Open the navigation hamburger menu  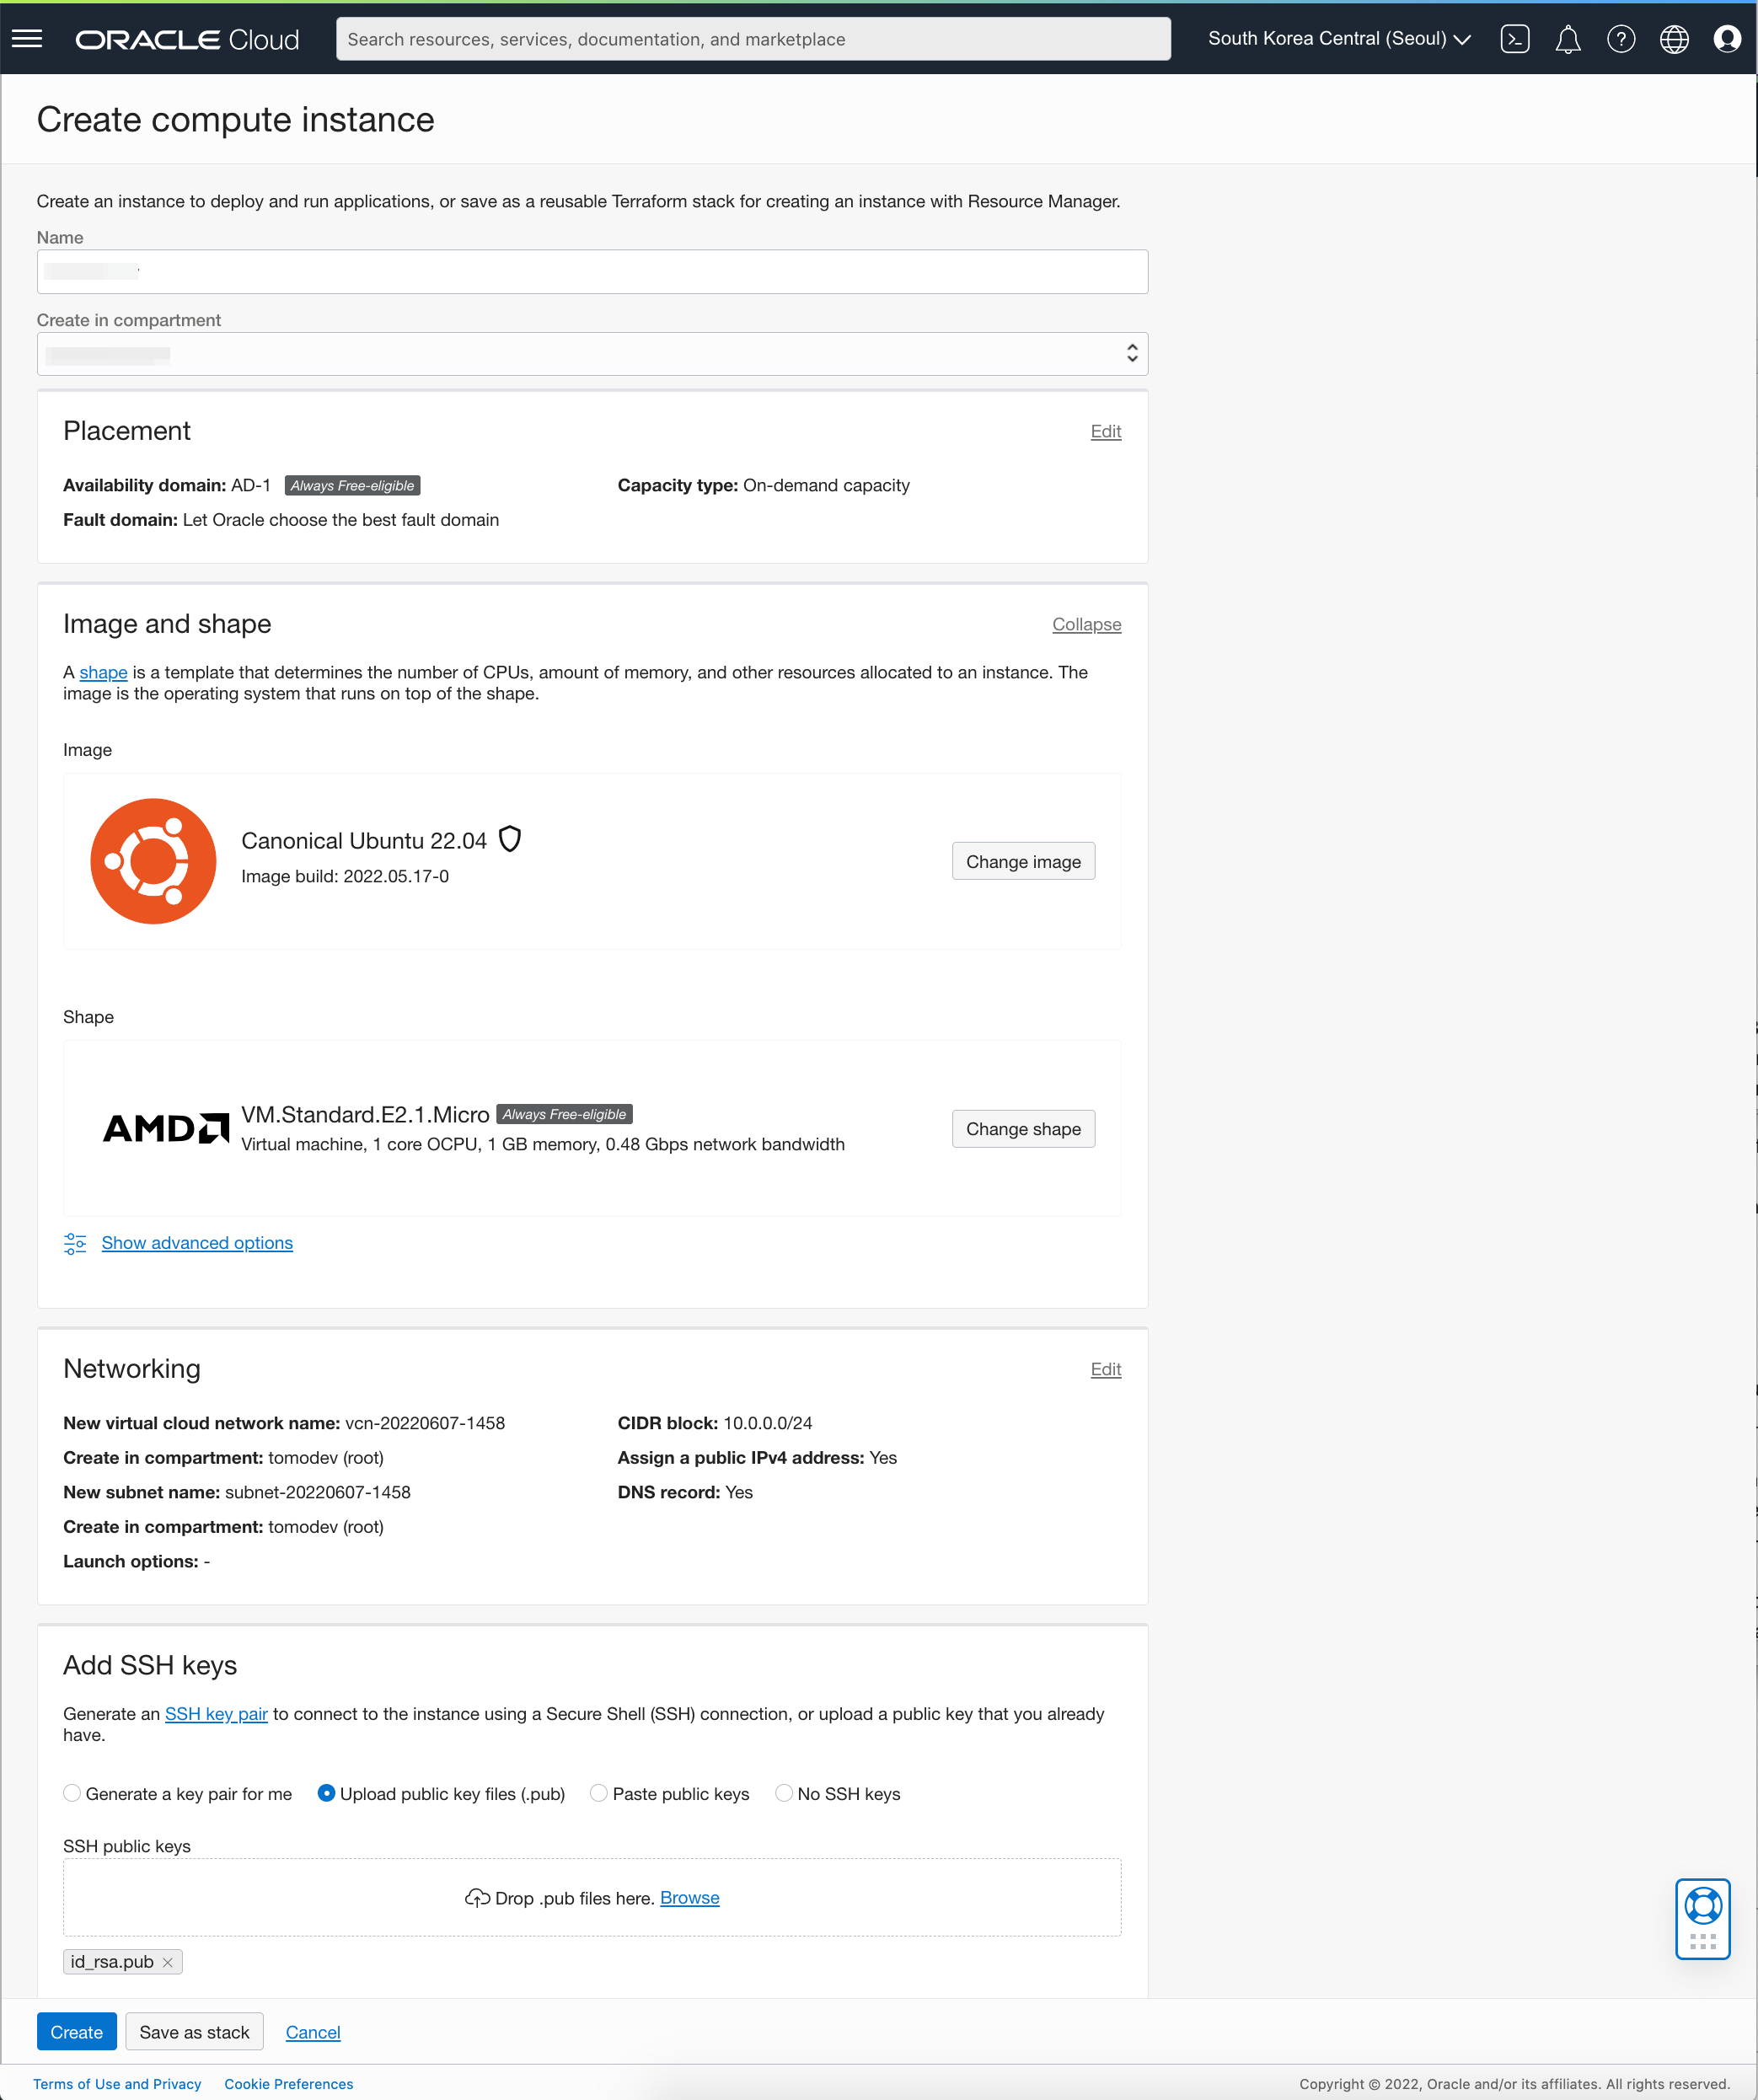(x=27, y=39)
